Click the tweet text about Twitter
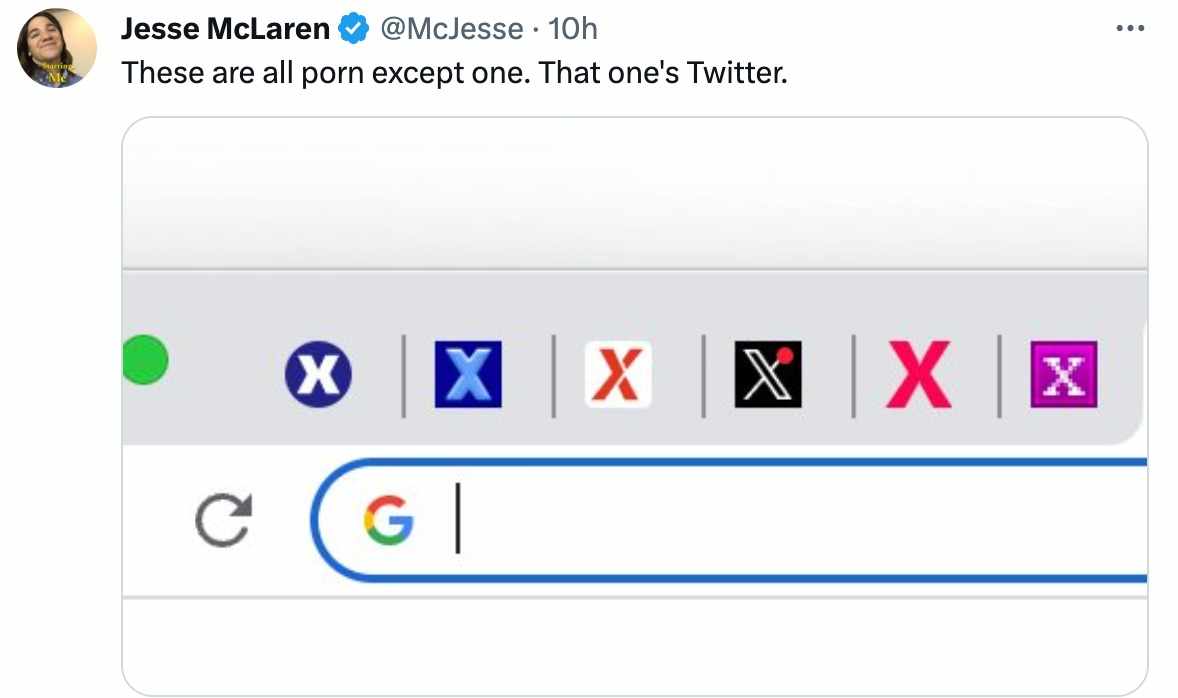 click(455, 73)
